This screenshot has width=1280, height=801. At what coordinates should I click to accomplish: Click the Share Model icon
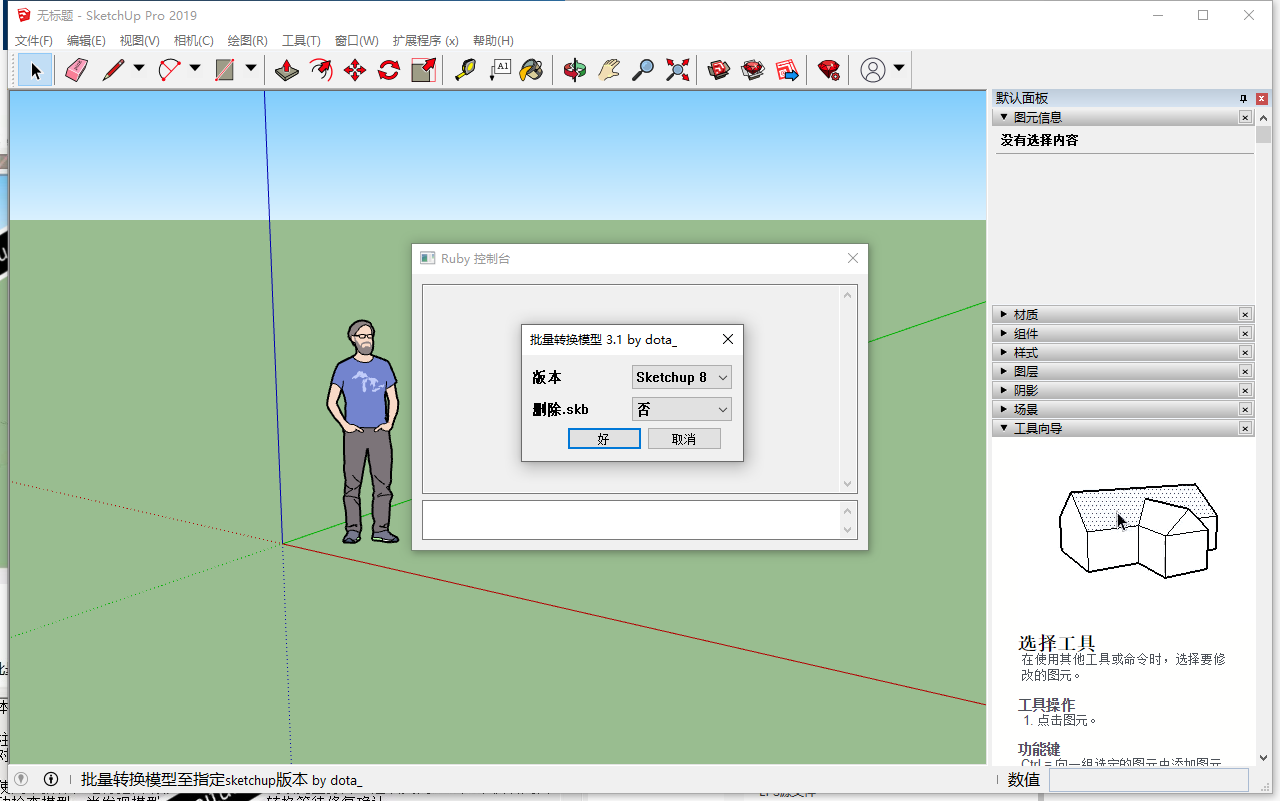pos(753,70)
